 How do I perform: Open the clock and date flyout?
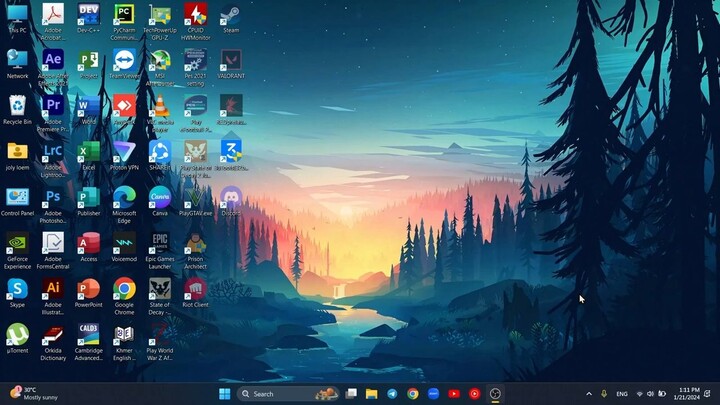point(687,393)
